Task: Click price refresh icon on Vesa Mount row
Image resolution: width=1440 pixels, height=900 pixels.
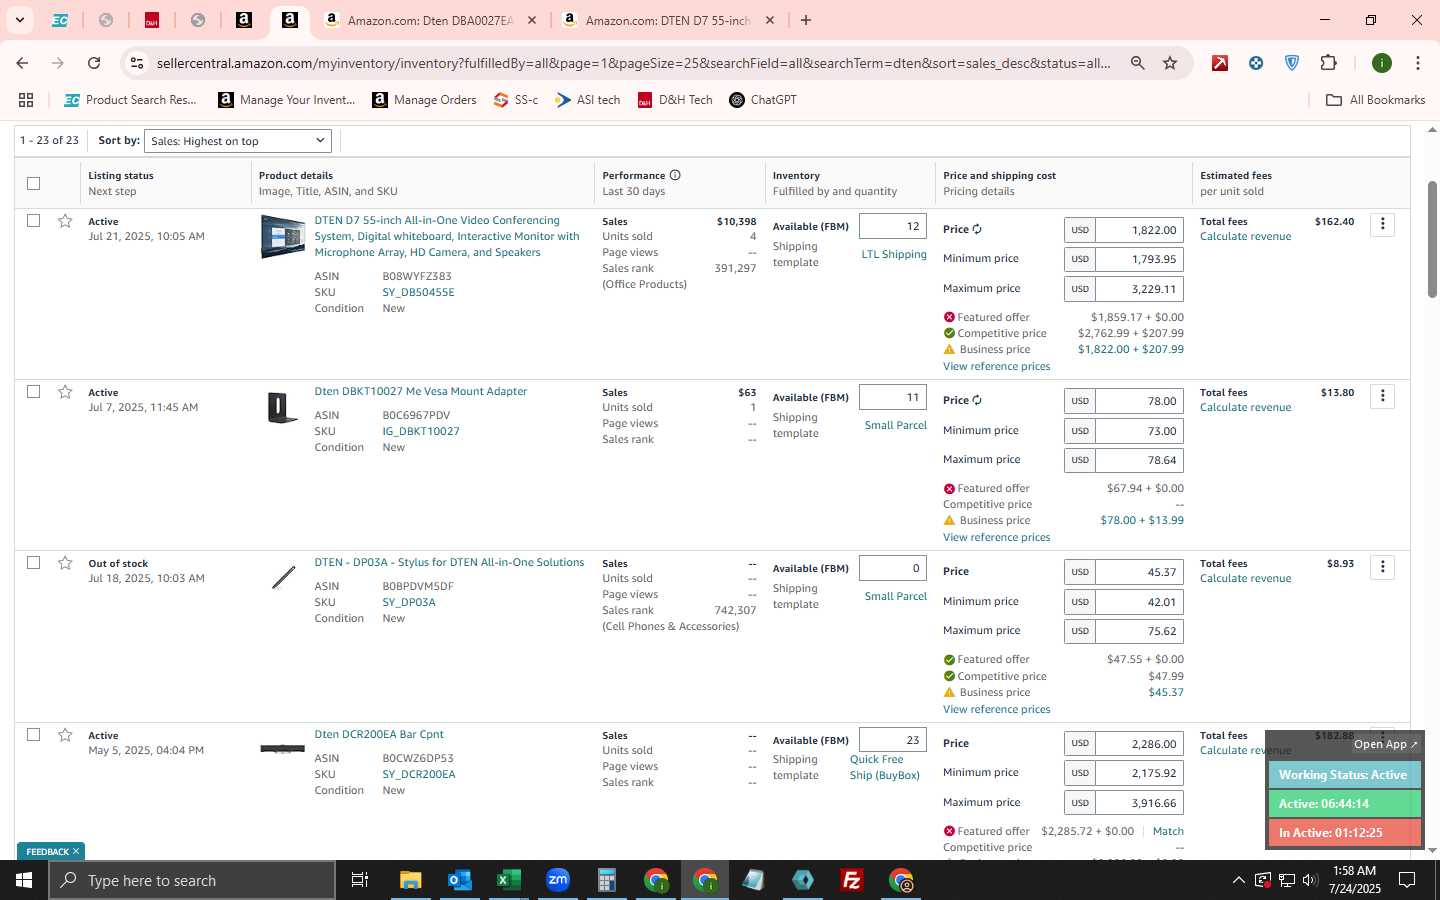Action: (x=977, y=400)
